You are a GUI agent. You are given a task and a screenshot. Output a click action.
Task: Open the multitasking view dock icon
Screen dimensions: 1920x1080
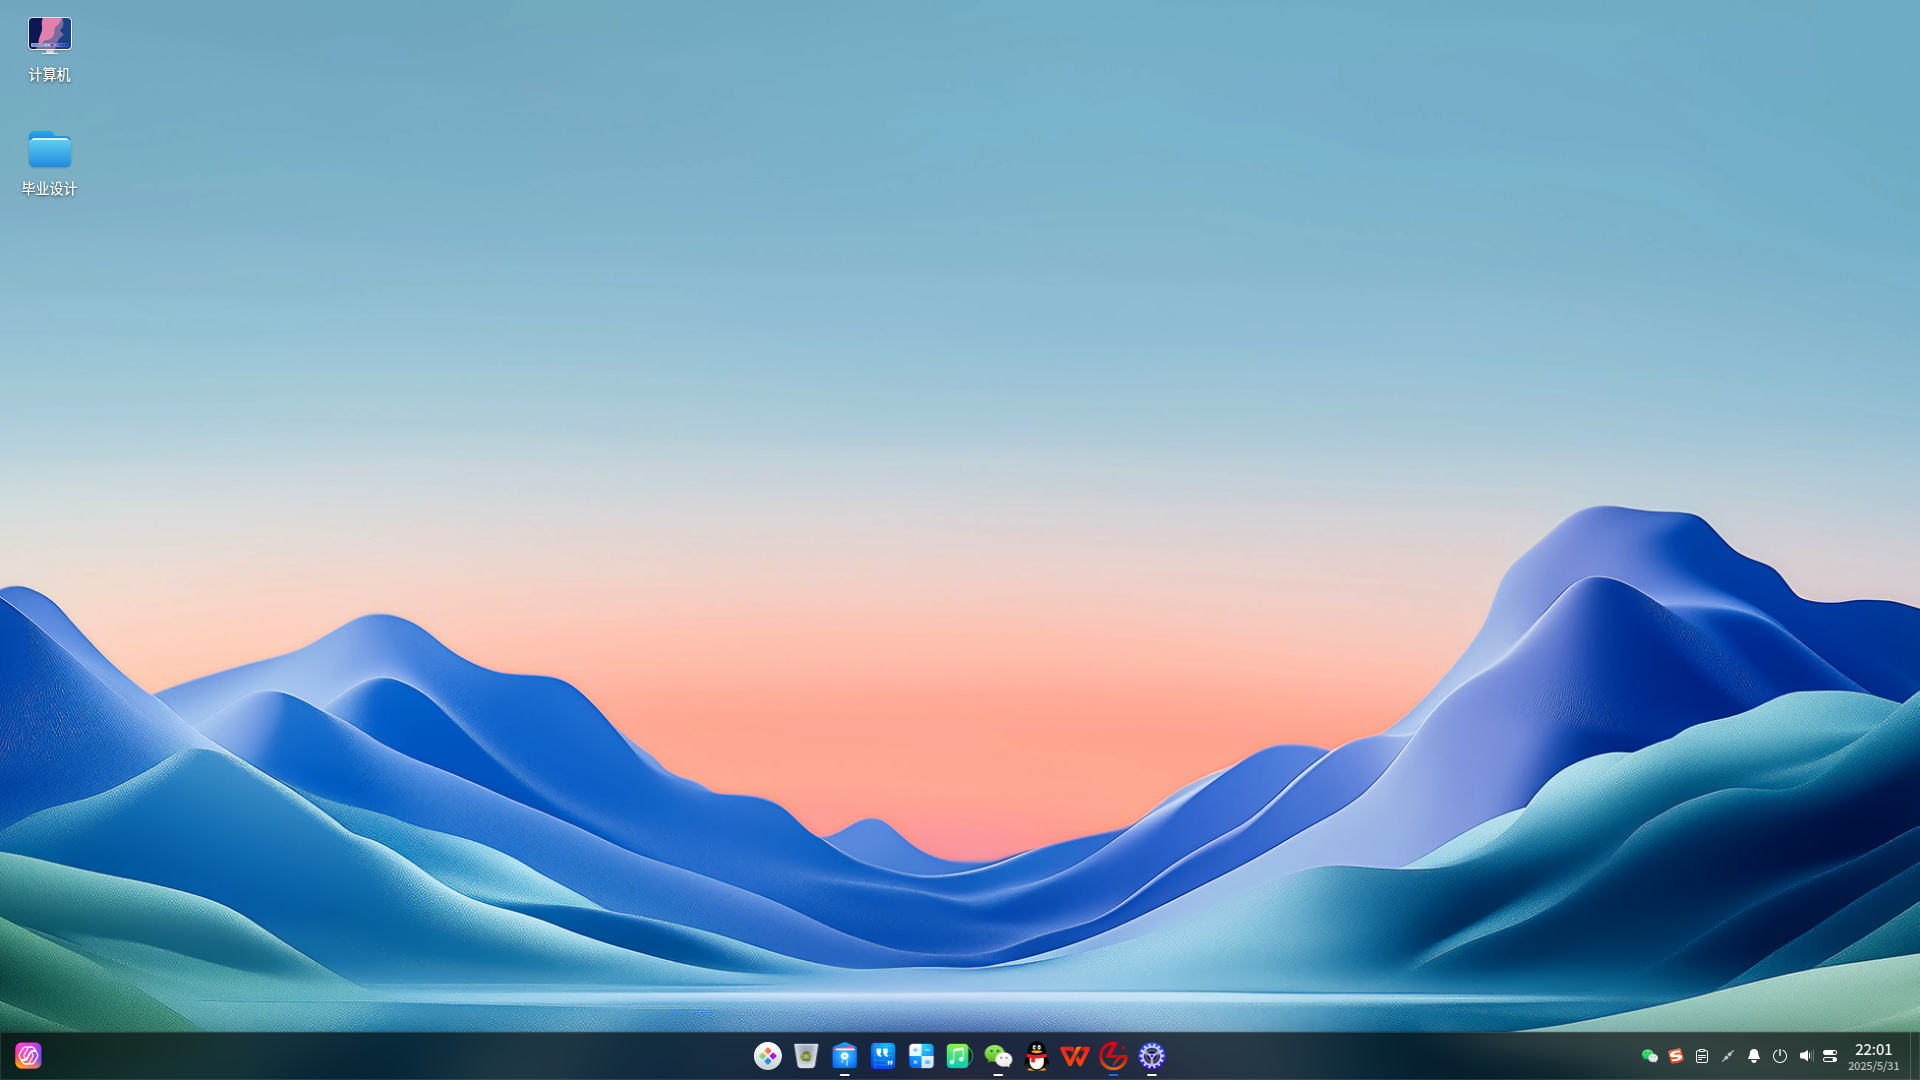coord(768,1056)
